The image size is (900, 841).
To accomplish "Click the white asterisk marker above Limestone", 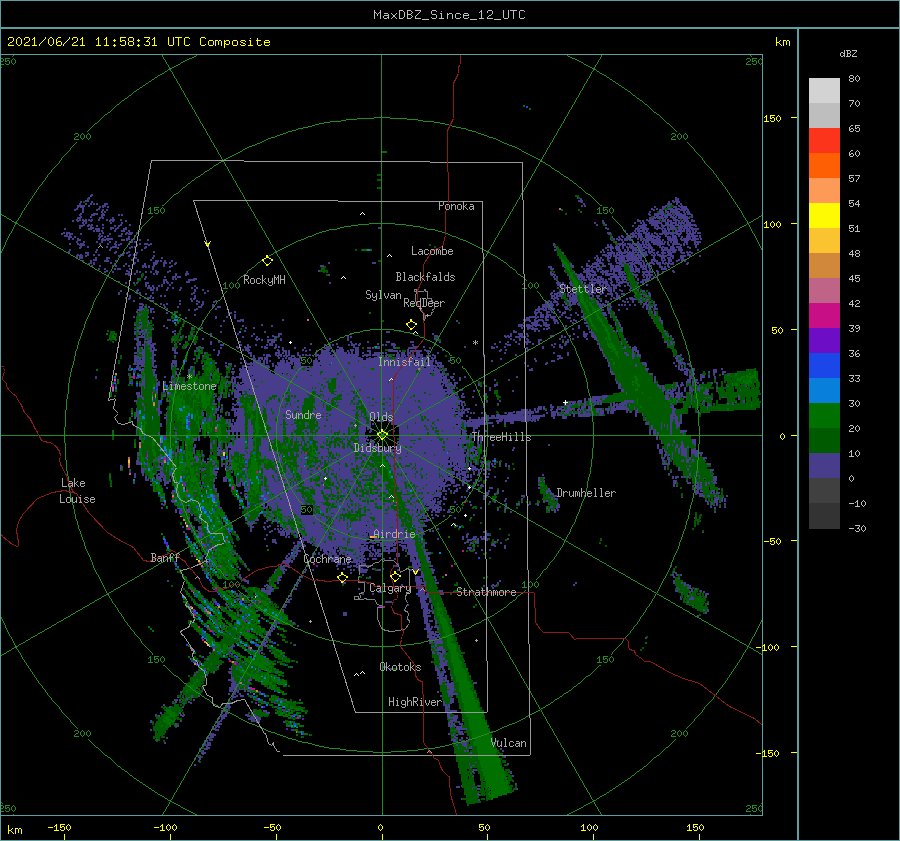I will click(x=189, y=377).
